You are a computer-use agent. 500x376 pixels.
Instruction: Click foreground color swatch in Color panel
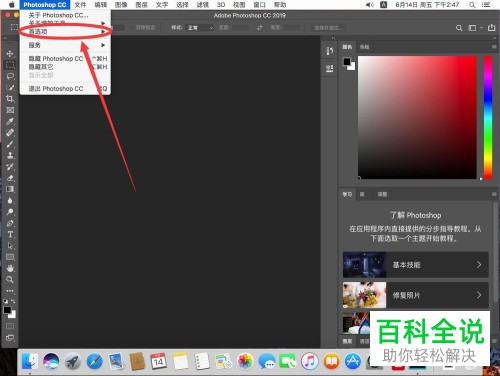[x=347, y=62]
